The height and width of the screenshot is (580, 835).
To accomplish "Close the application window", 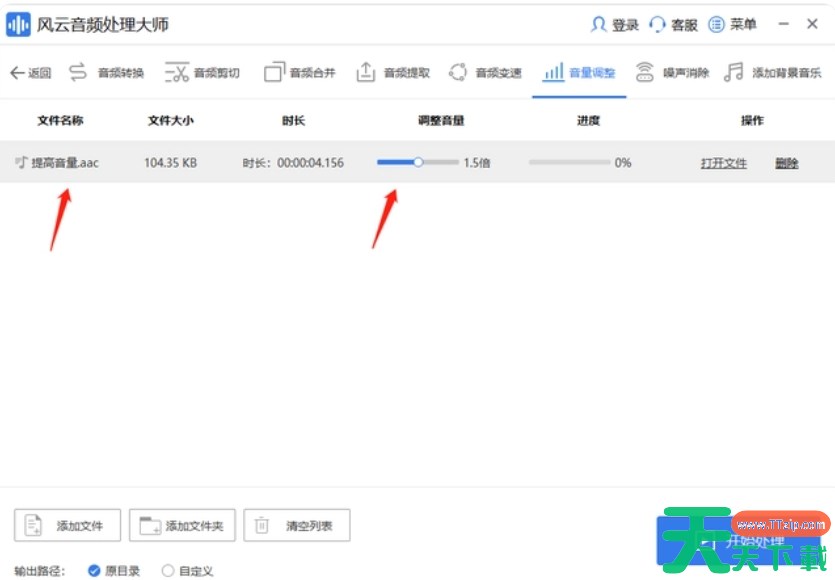I will 812,24.
